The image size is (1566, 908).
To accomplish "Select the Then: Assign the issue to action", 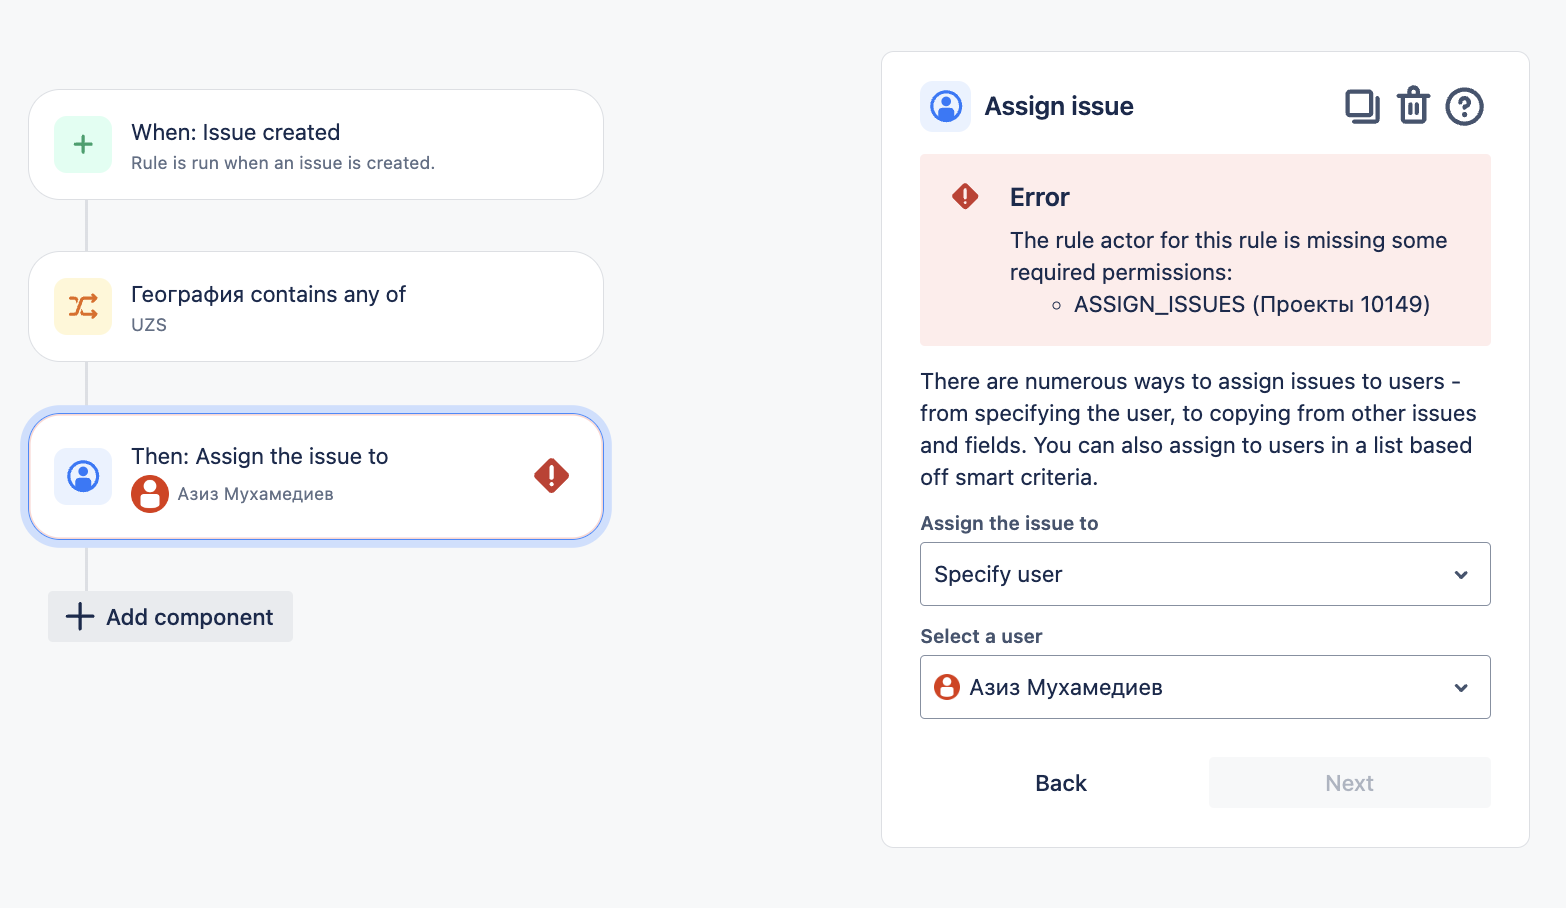I will click(x=316, y=476).
